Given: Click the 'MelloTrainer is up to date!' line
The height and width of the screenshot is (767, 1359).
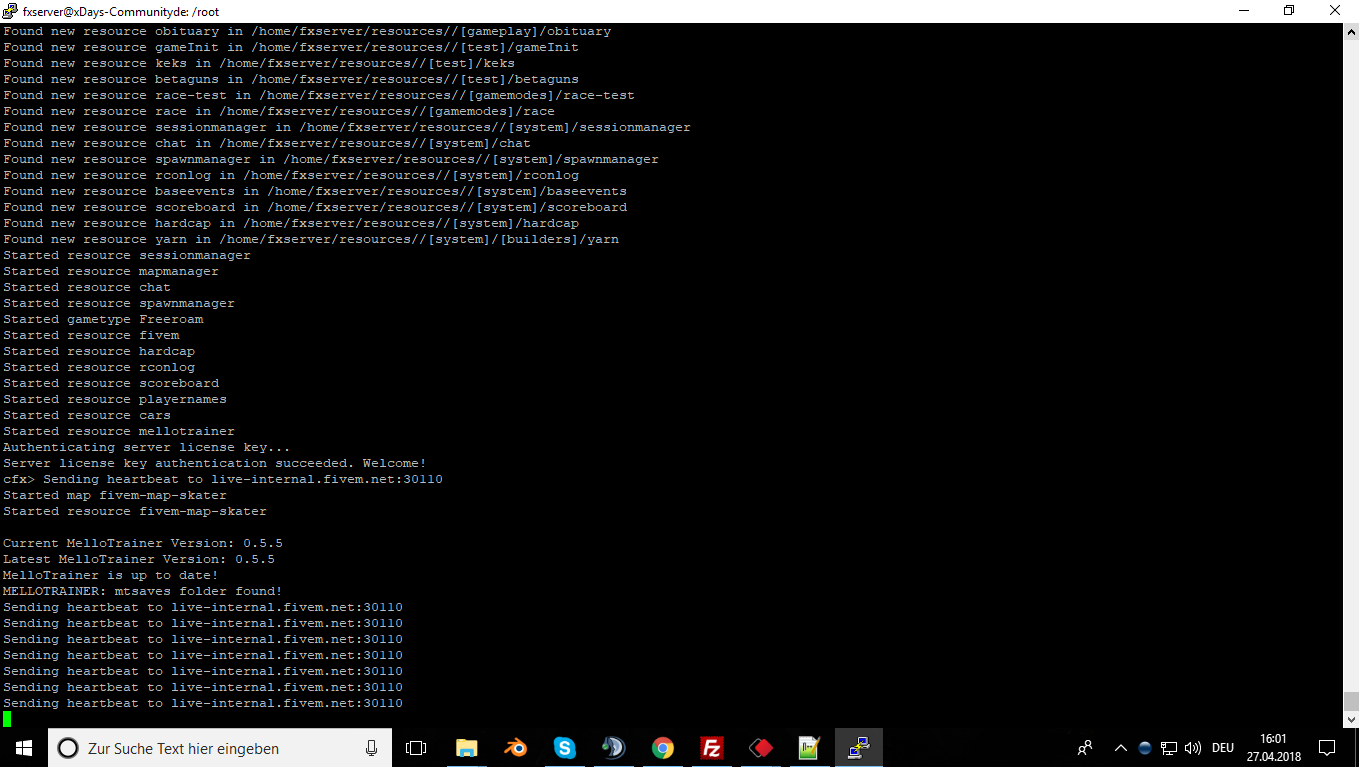Looking at the screenshot, I should [111, 575].
